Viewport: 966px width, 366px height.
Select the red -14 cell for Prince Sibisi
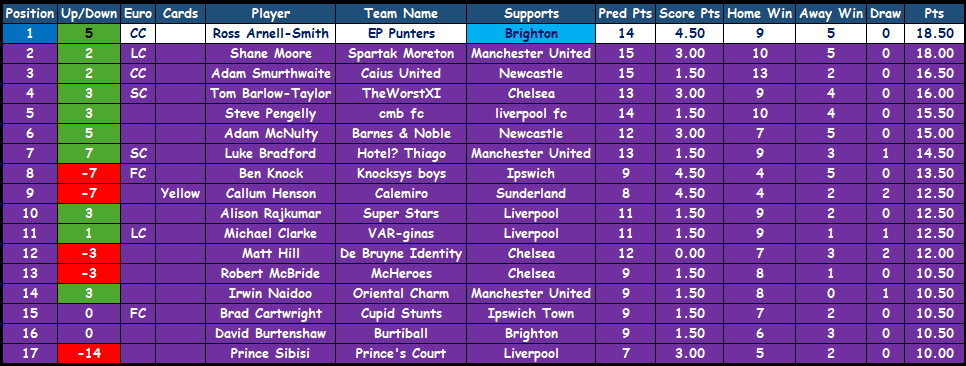click(89, 354)
